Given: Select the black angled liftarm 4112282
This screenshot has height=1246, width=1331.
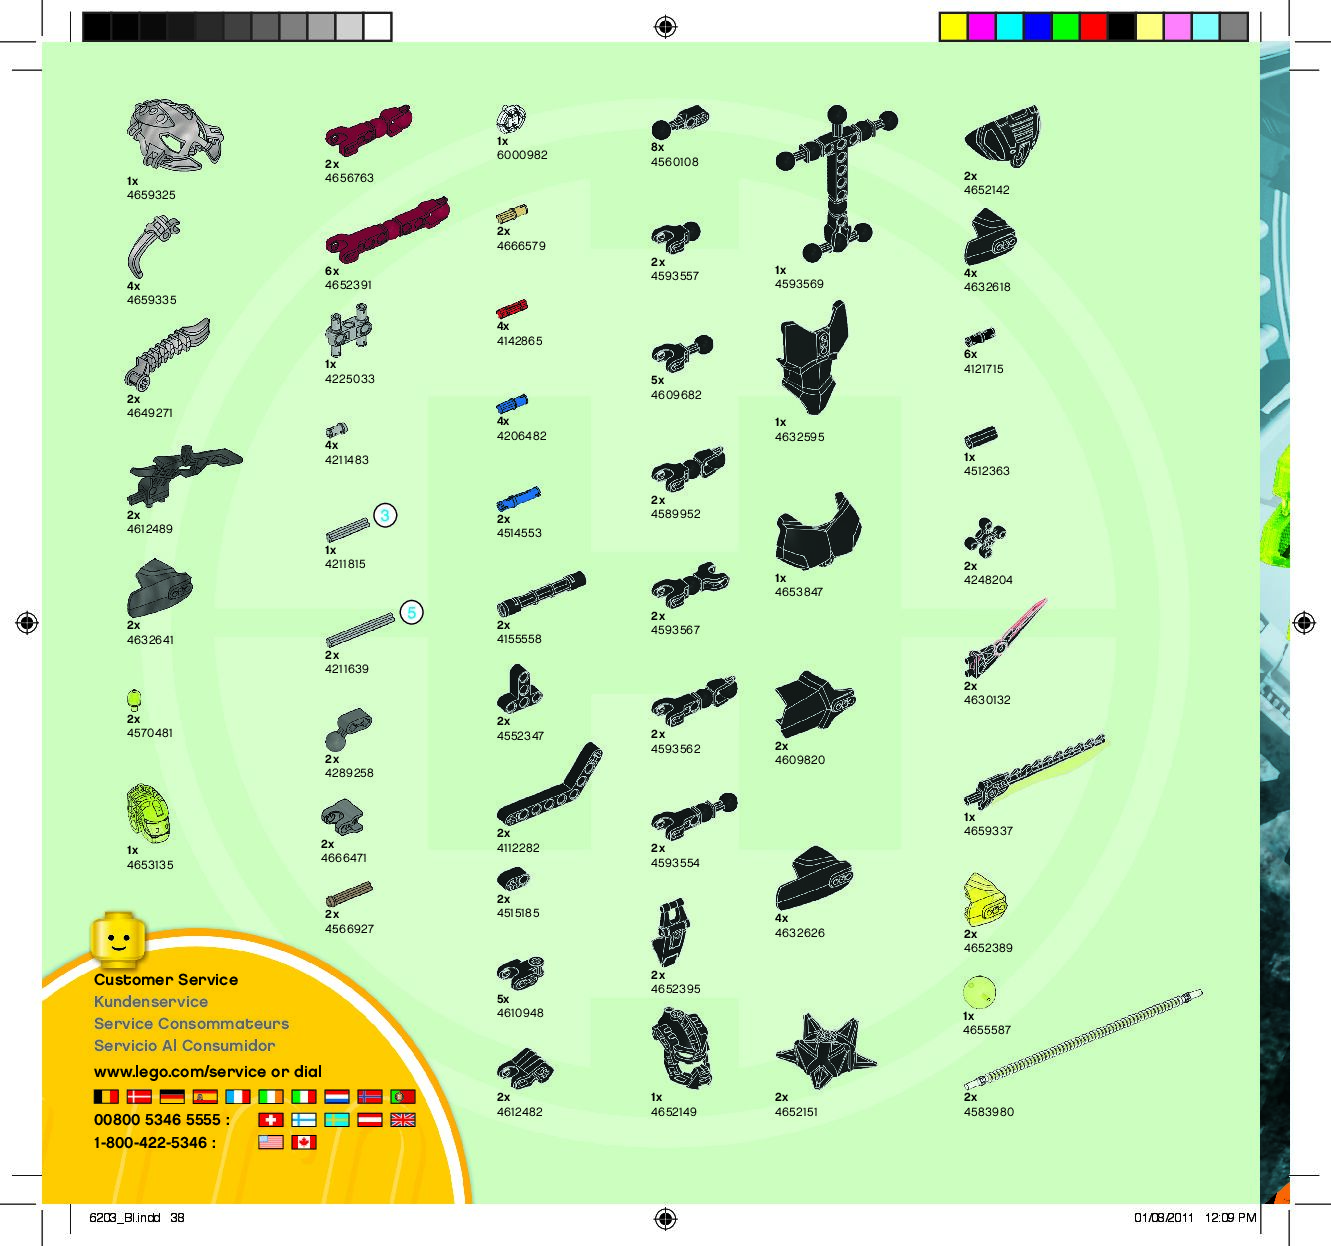Looking at the screenshot, I should point(549,786).
